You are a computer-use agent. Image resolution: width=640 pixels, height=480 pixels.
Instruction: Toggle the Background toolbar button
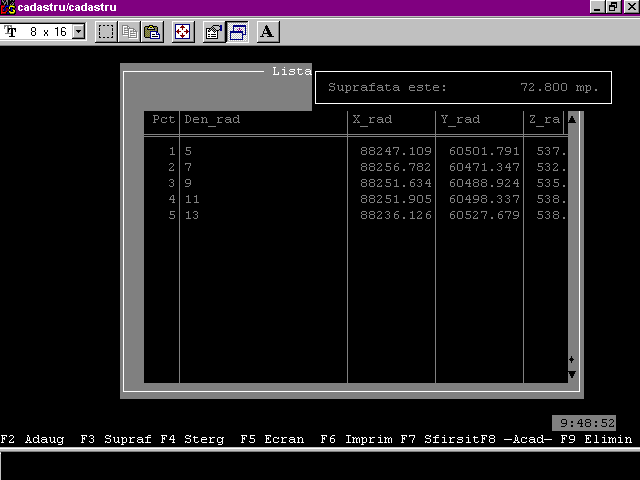[x=237, y=32]
